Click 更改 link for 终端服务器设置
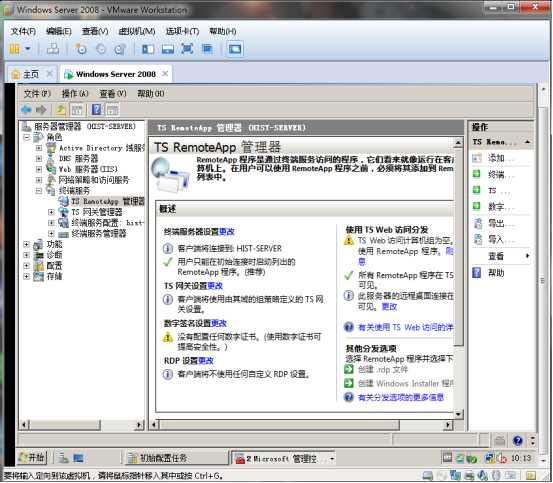553x483 pixels. coord(227,232)
